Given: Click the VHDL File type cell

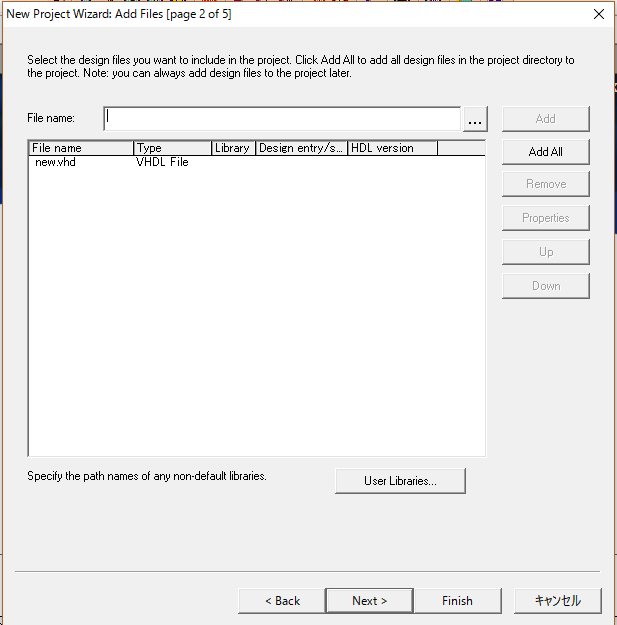Looking at the screenshot, I should click(162, 162).
